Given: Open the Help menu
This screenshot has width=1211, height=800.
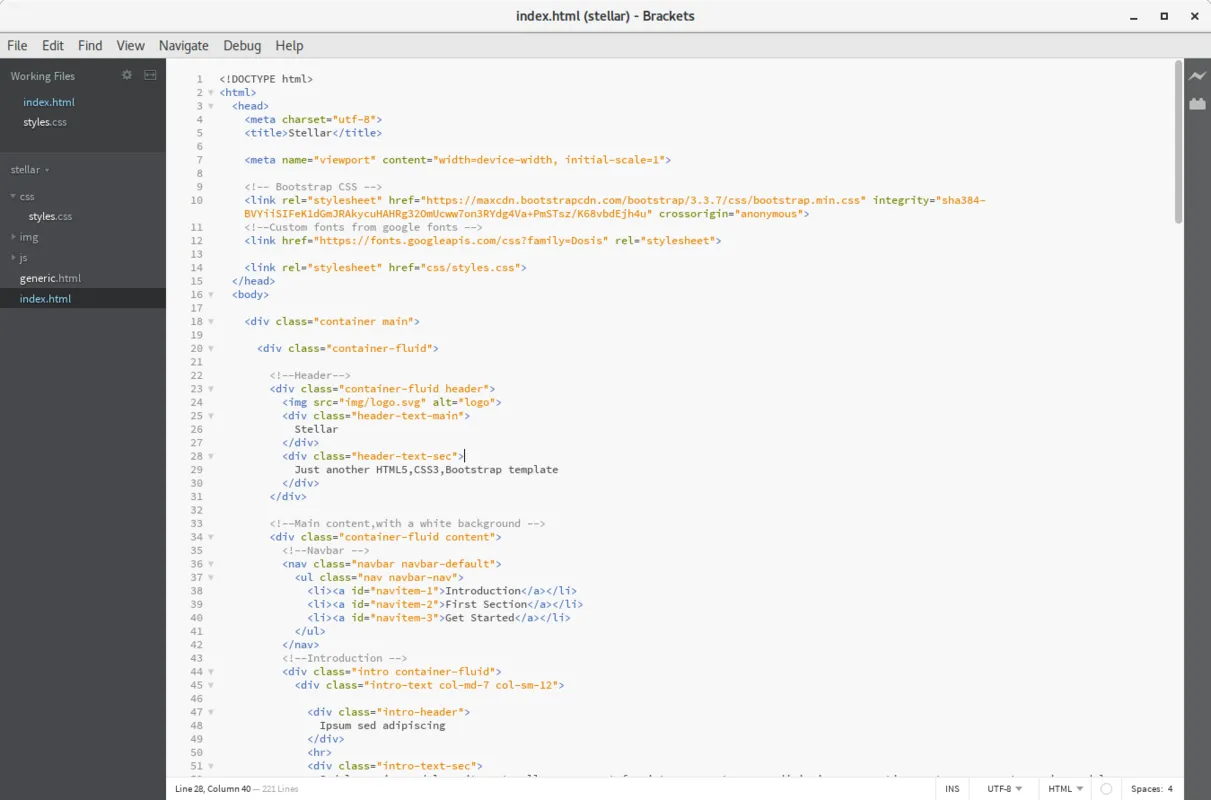Looking at the screenshot, I should point(289,45).
